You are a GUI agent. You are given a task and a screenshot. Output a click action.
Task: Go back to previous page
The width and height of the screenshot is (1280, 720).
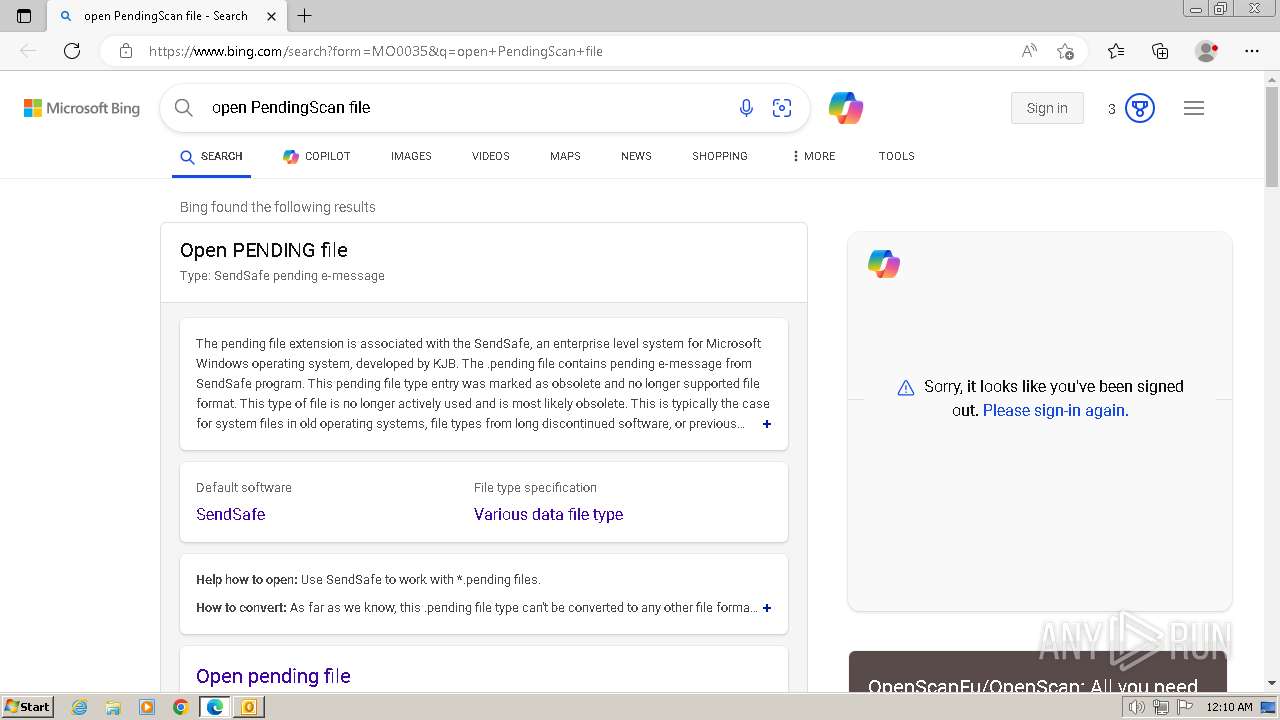click(x=28, y=51)
